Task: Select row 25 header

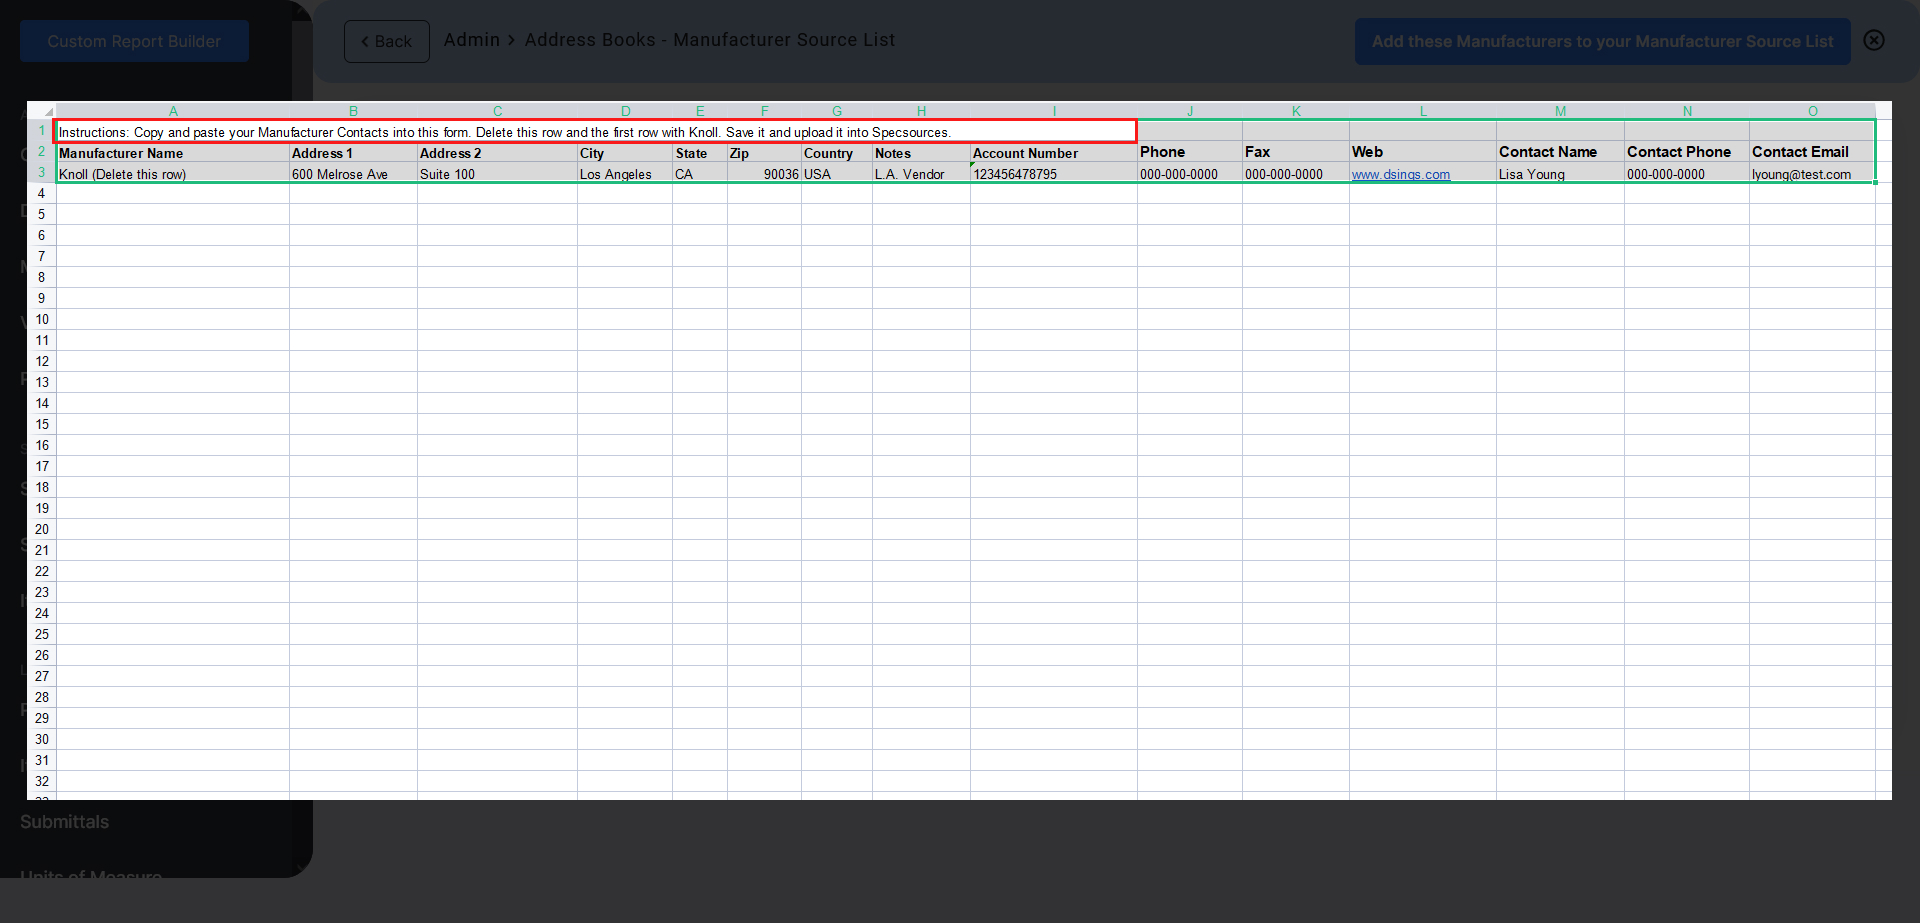Action: pos(42,635)
